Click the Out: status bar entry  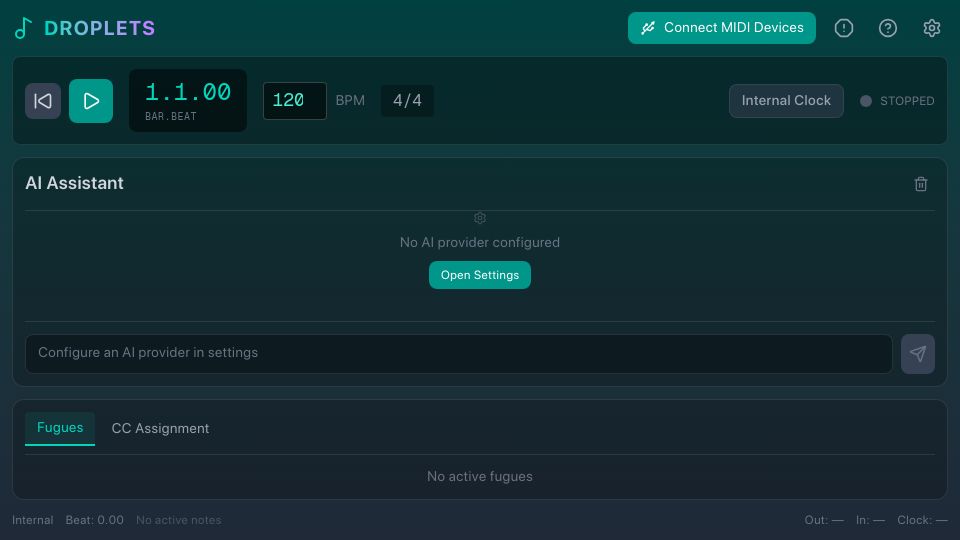point(824,520)
